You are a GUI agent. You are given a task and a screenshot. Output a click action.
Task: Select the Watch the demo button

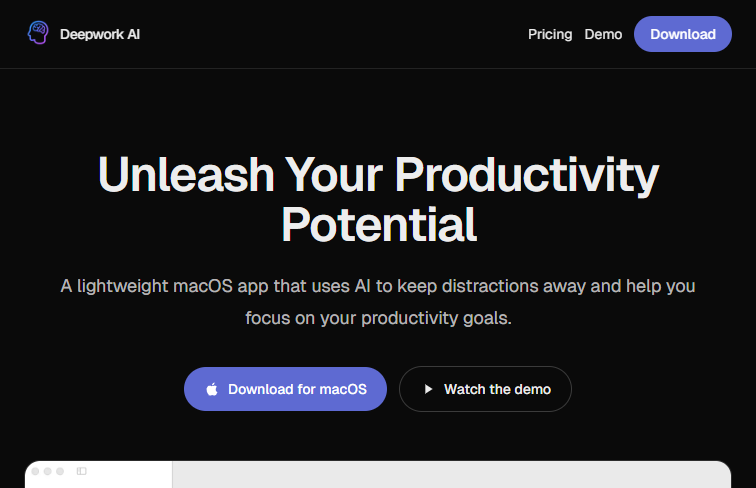pos(485,389)
